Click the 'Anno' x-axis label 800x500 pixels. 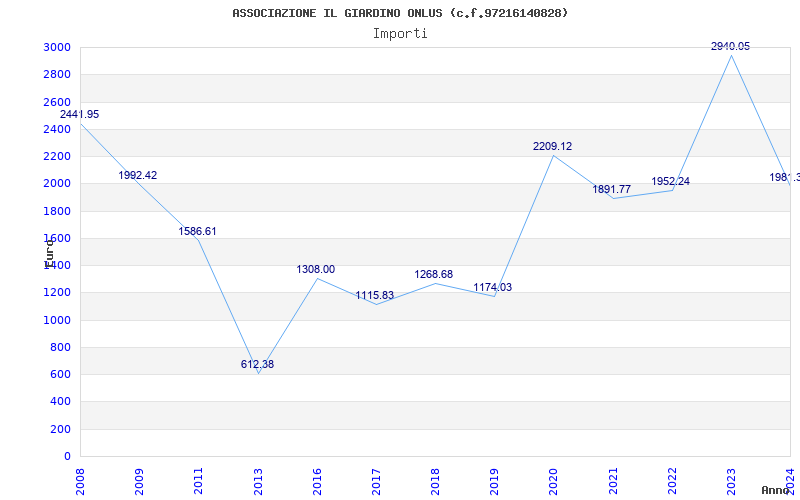(775, 490)
